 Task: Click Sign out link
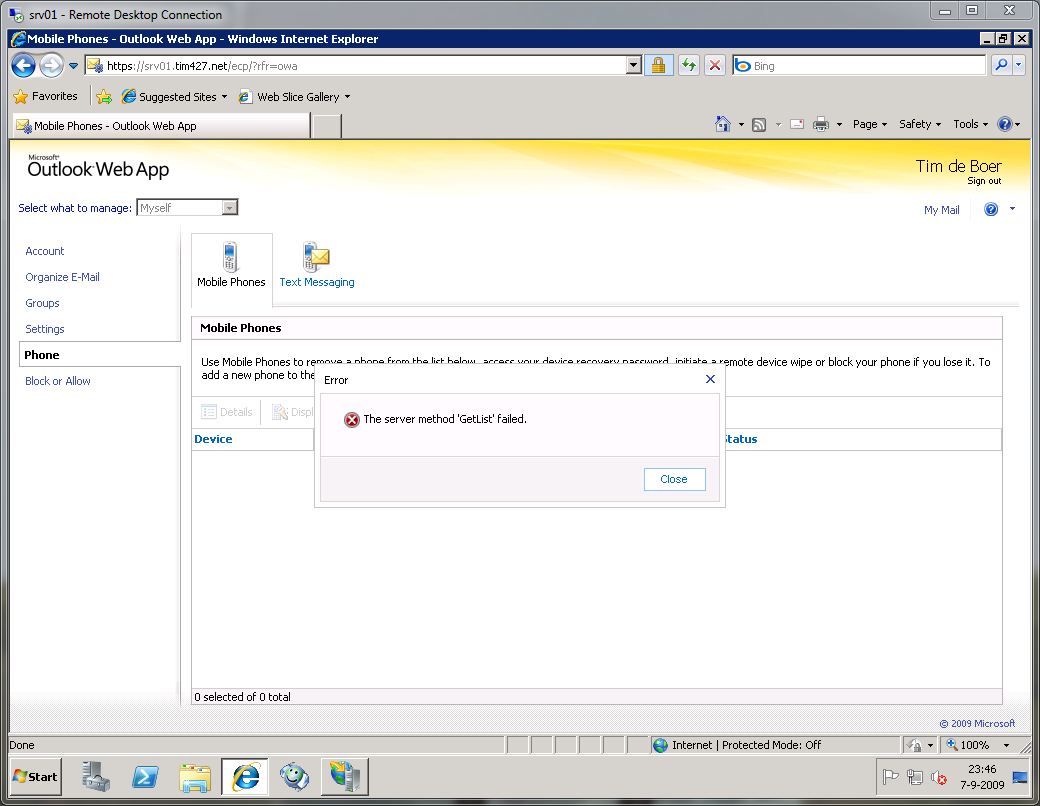(x=984, y=181)
